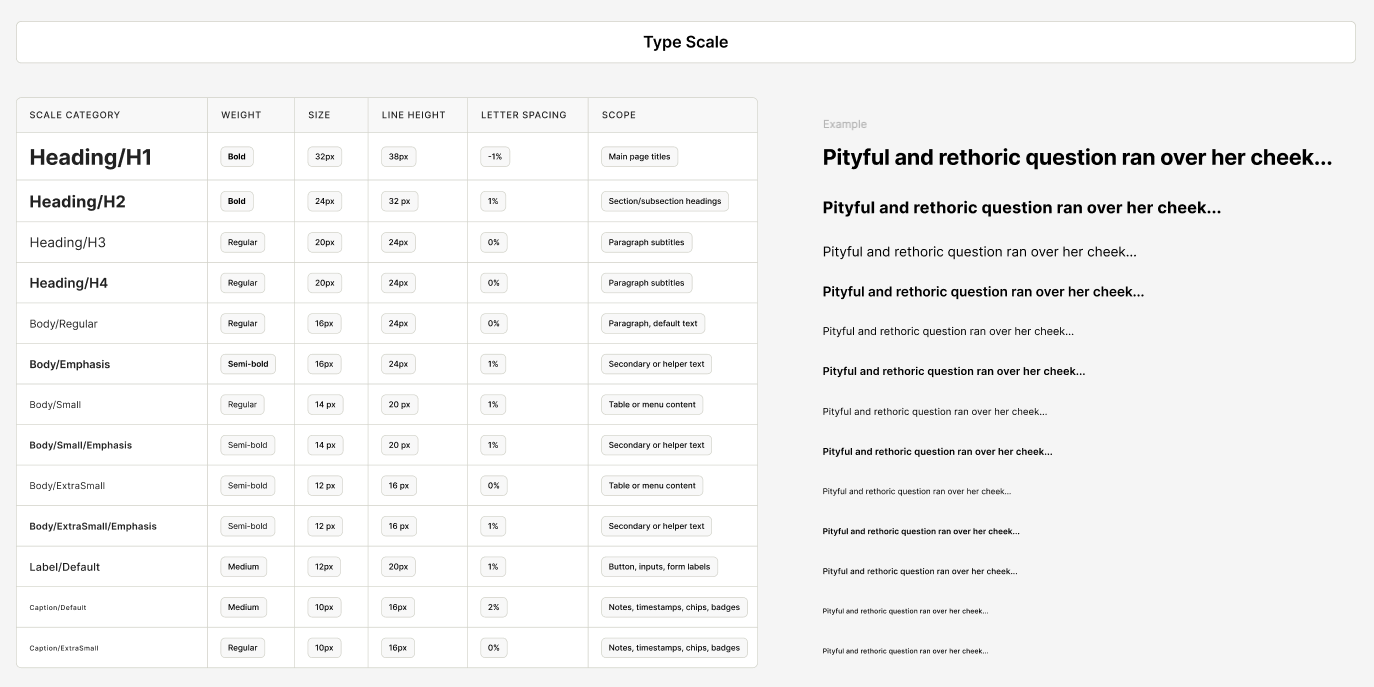Click the "Paragraph, default text" scope chip
The width and height of the screenshot is (1374, 687).
pos(654,324)
